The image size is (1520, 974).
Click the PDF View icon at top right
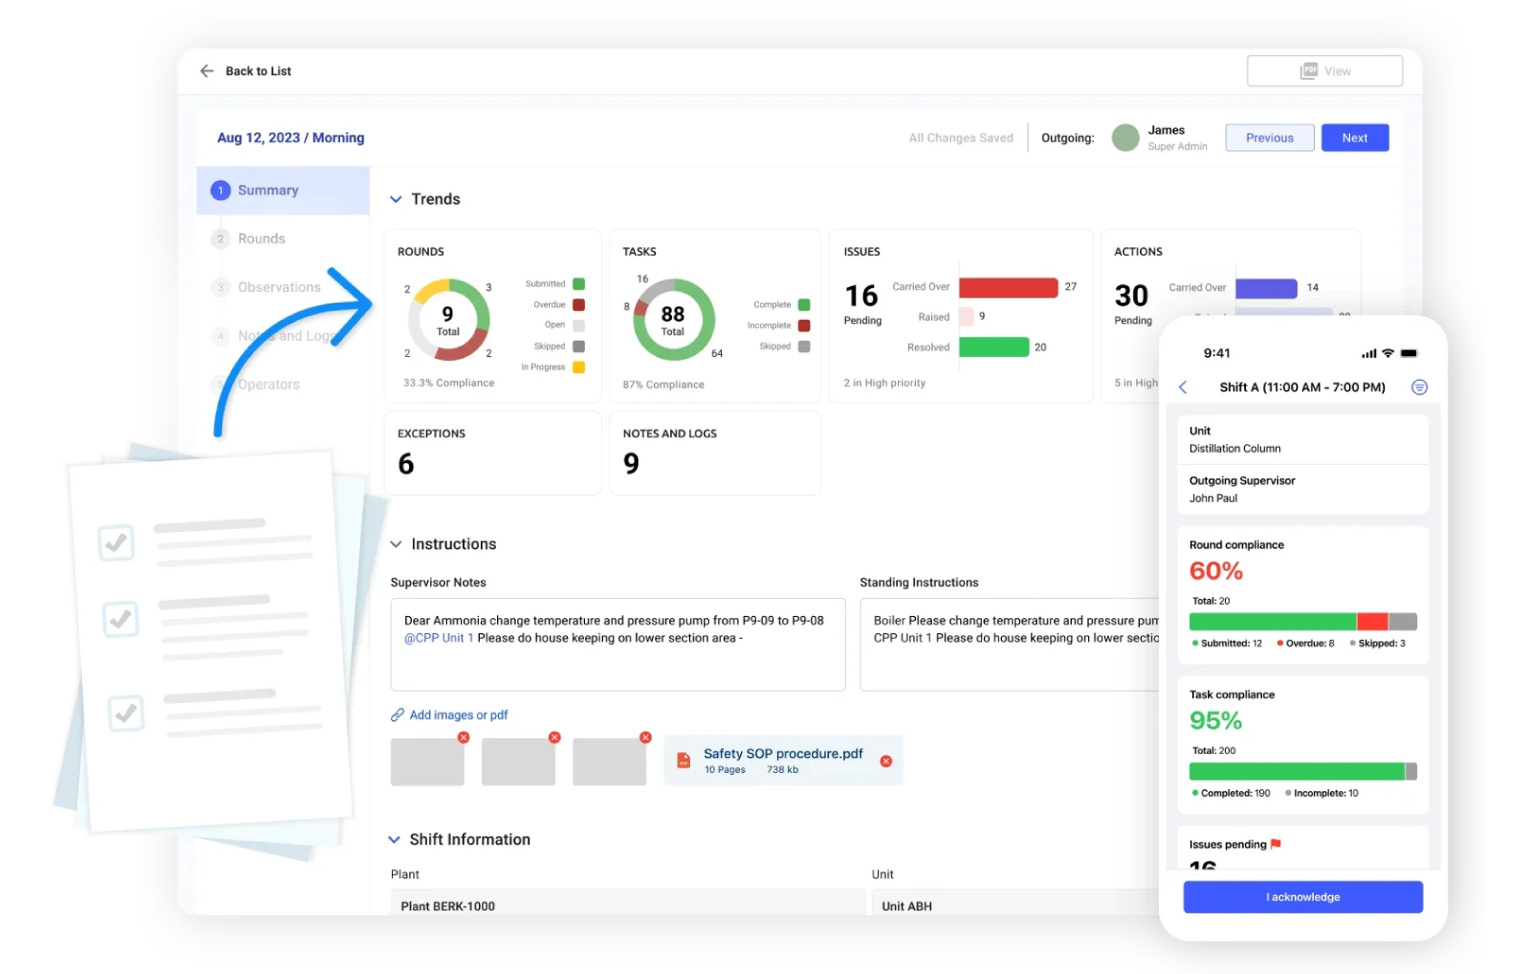(x=1311, y=70)
